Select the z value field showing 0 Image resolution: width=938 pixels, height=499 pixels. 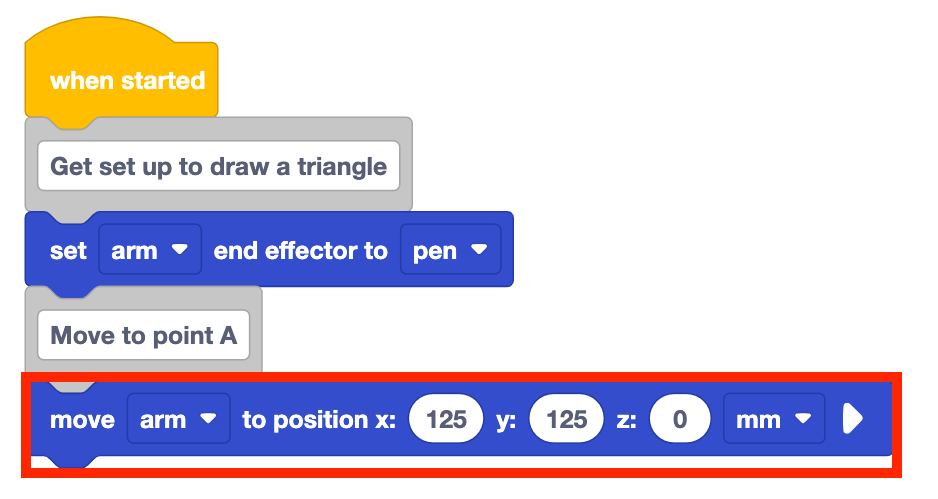pos(680,420)
